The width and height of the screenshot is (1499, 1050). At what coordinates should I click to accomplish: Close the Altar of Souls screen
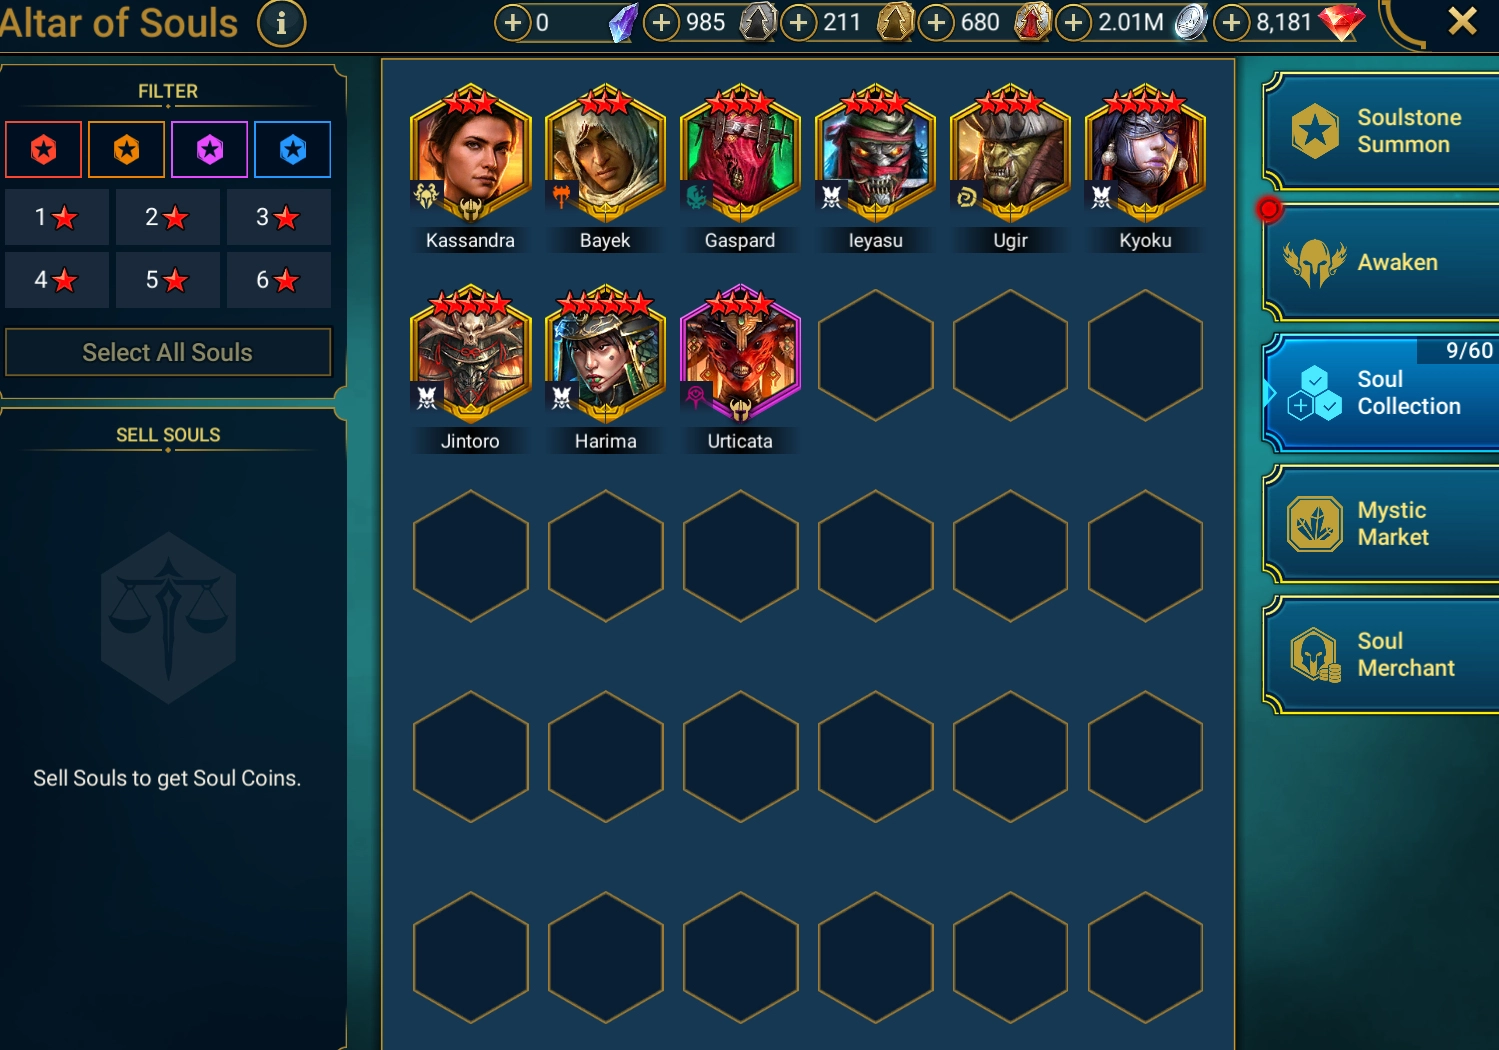1462,21
